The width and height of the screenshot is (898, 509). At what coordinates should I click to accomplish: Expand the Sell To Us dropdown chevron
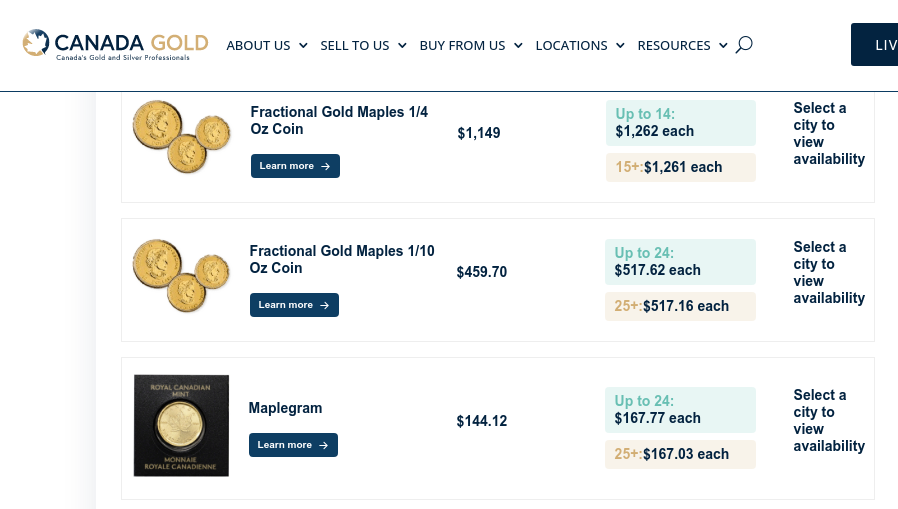[x=402, y=46]
